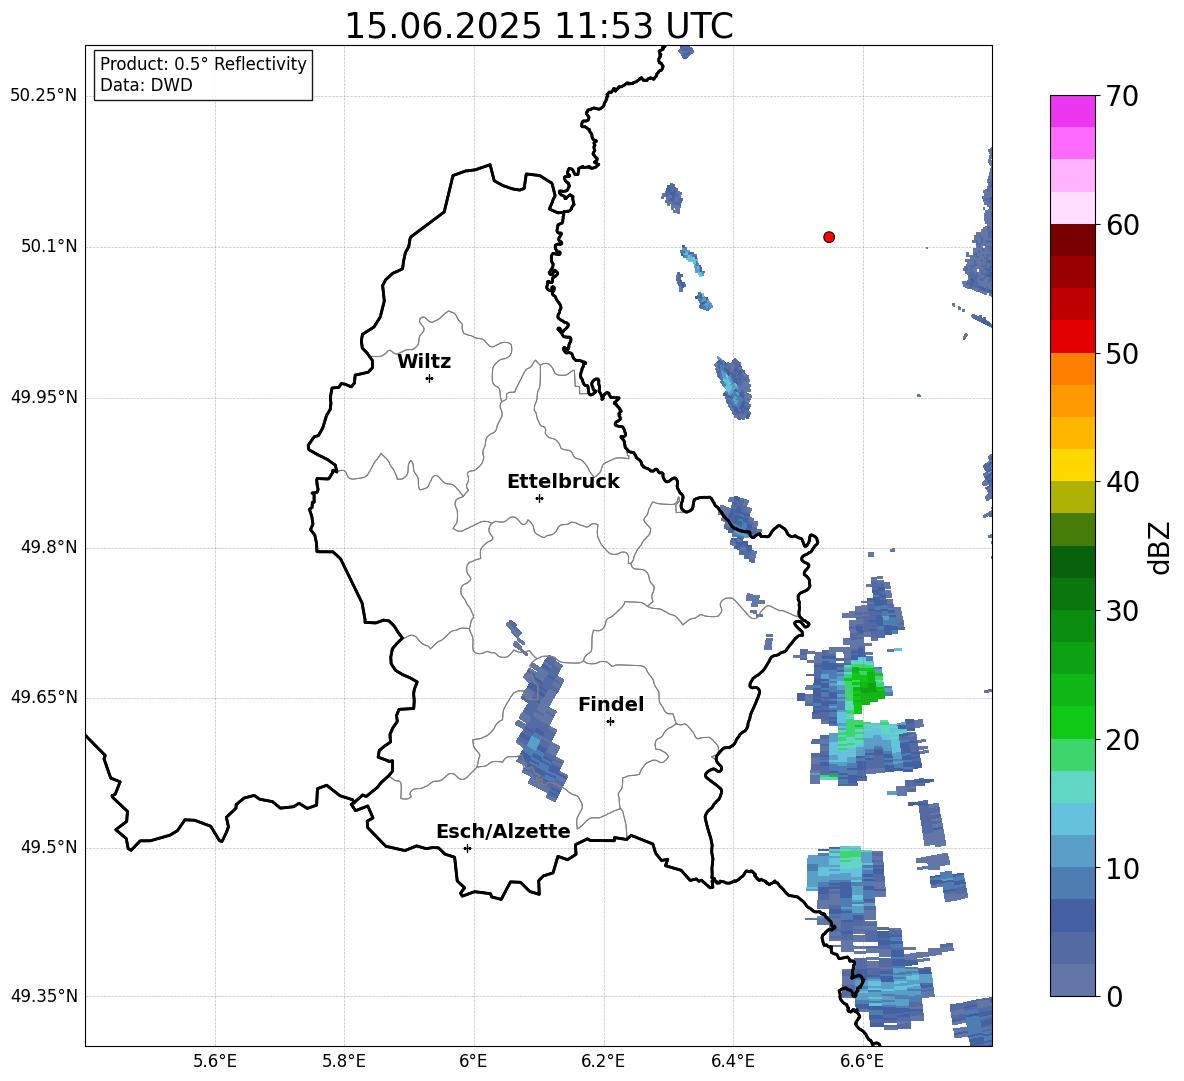Click the 6.2°E longitude label
The height and width of the screenshot is (1081, 1184).
[x=603, y=1061]
